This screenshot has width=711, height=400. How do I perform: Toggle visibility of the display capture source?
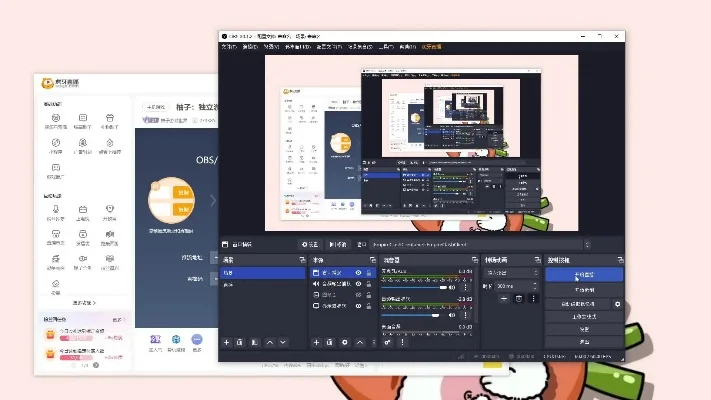coord(358,306)
